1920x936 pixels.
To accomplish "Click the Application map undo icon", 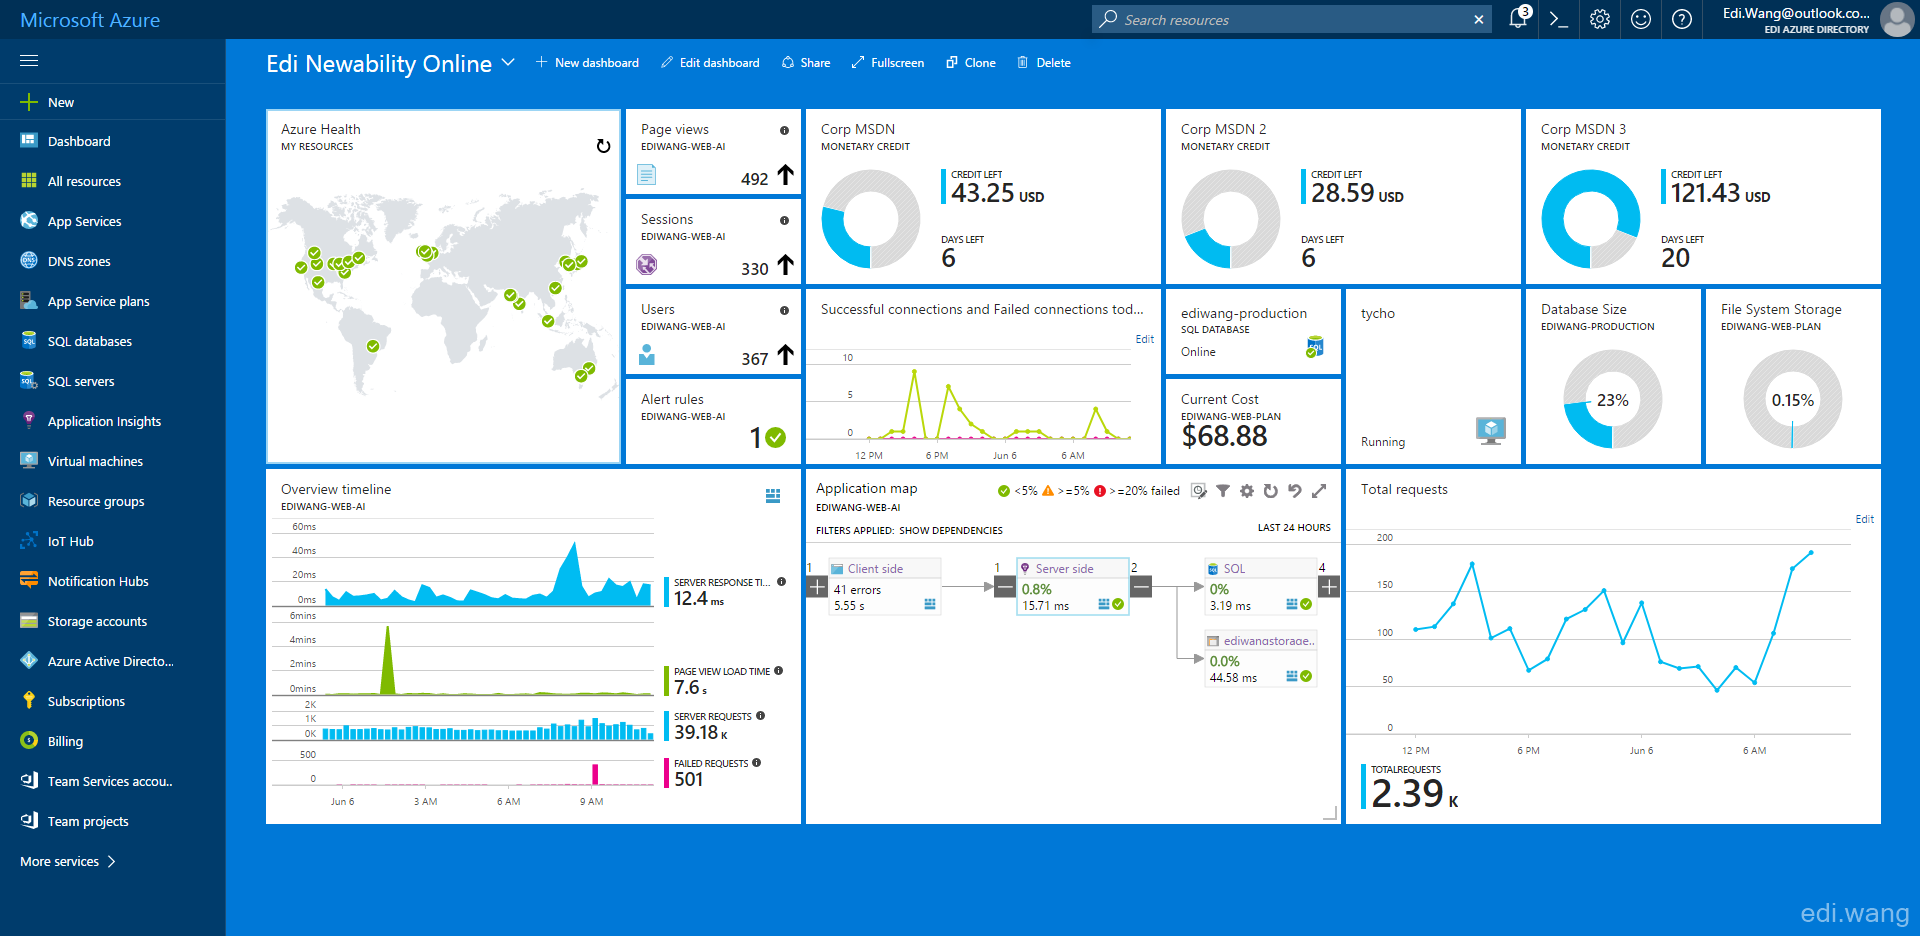I will [x=1295, y=491].
